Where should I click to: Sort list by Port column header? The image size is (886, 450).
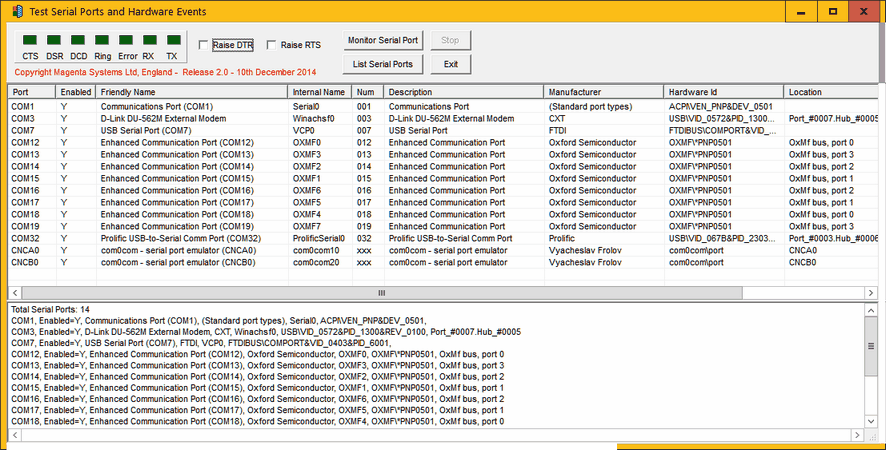click(x=31, y=92)
